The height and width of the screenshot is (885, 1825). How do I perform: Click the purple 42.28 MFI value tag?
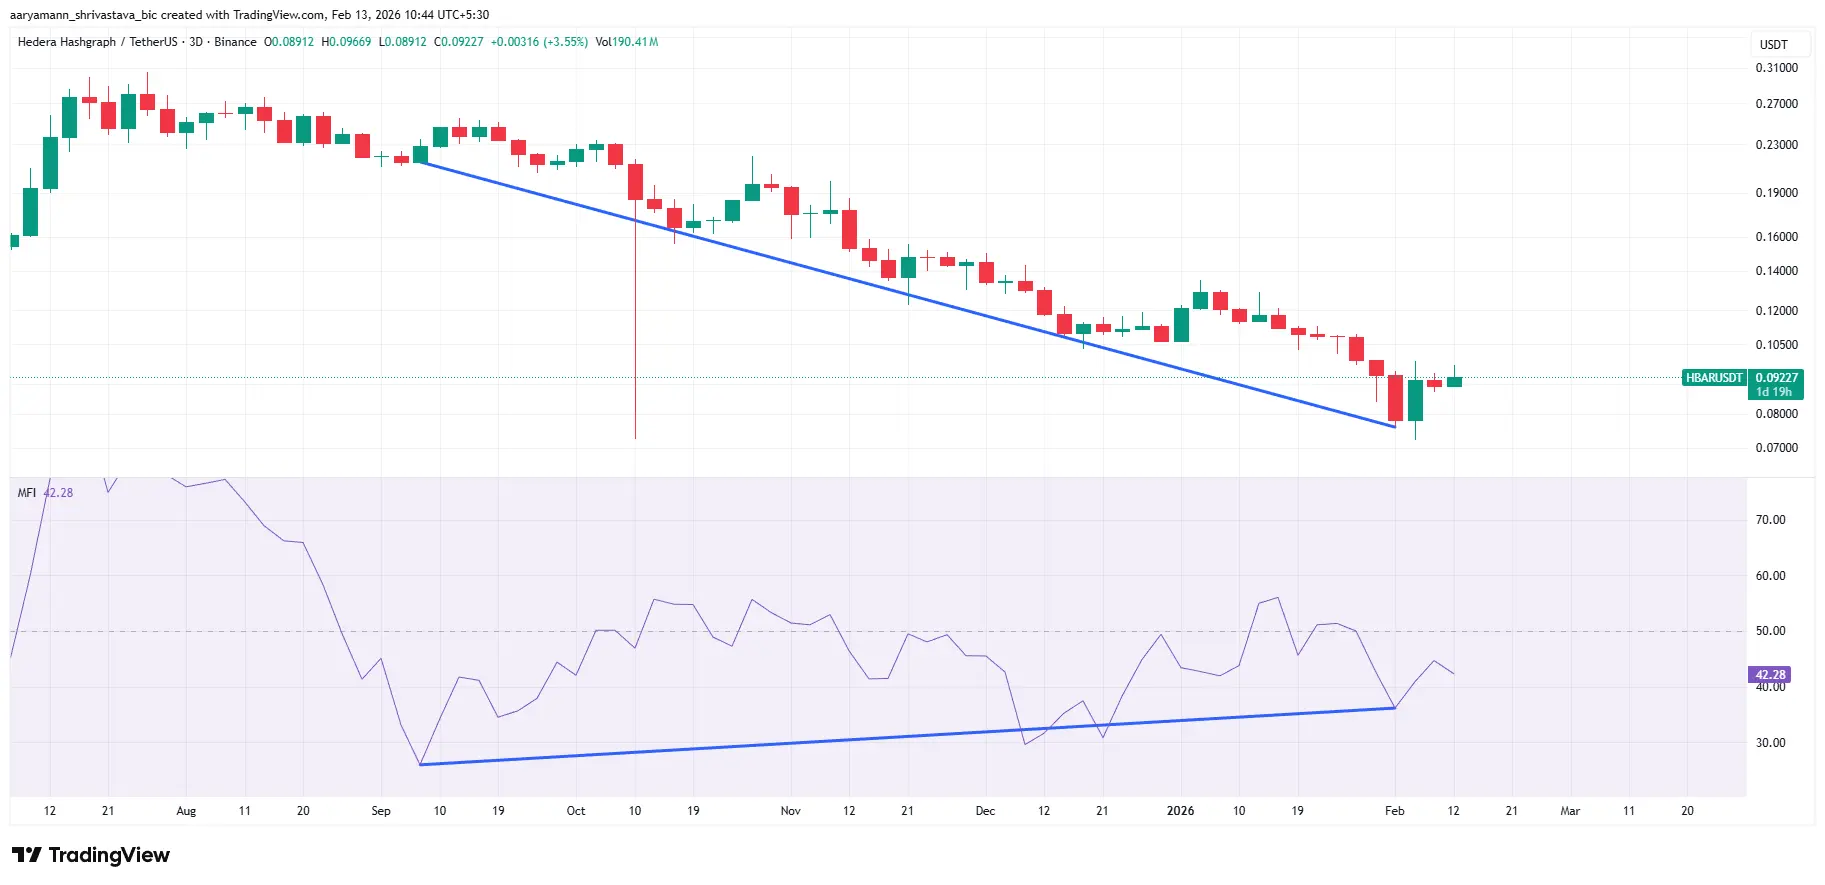[x=1769, y=675]
